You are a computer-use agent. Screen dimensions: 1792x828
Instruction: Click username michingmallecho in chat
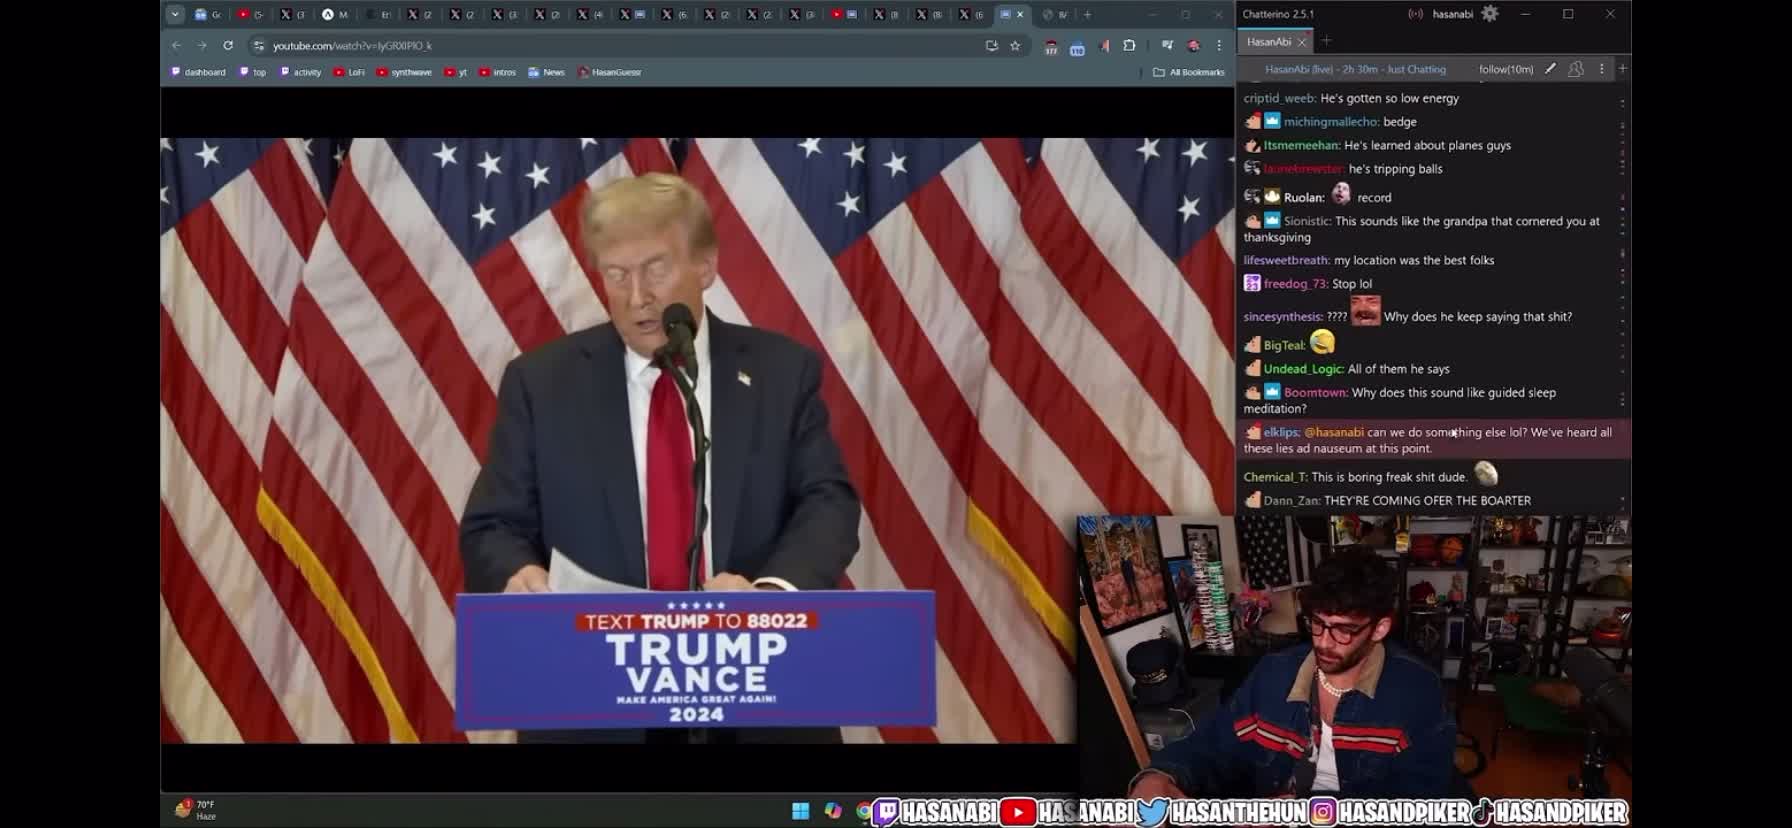pyautogui.click(x=1331, y=122)
